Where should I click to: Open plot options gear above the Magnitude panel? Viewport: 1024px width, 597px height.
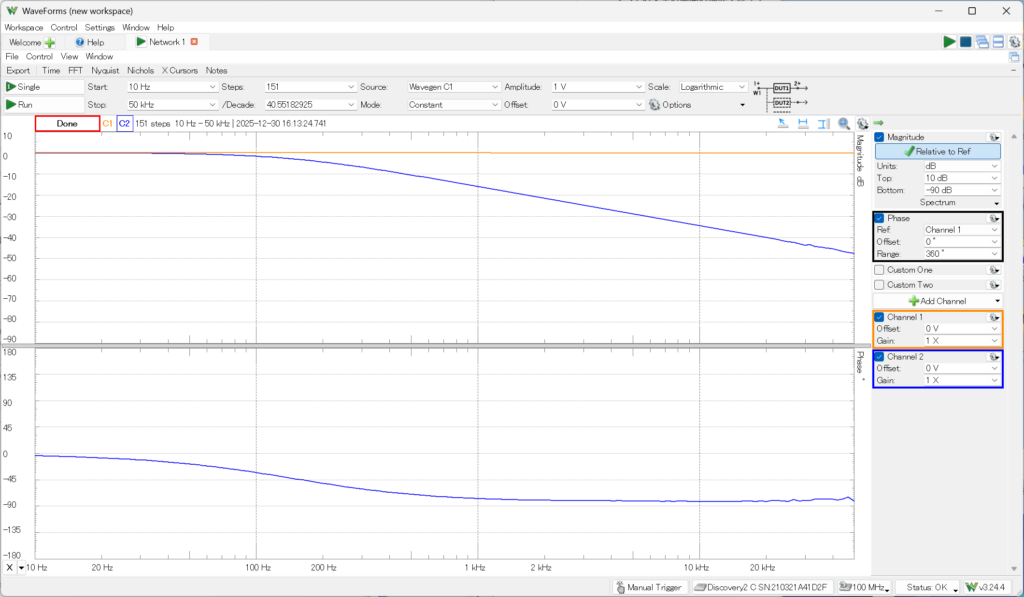coord(862,124)
